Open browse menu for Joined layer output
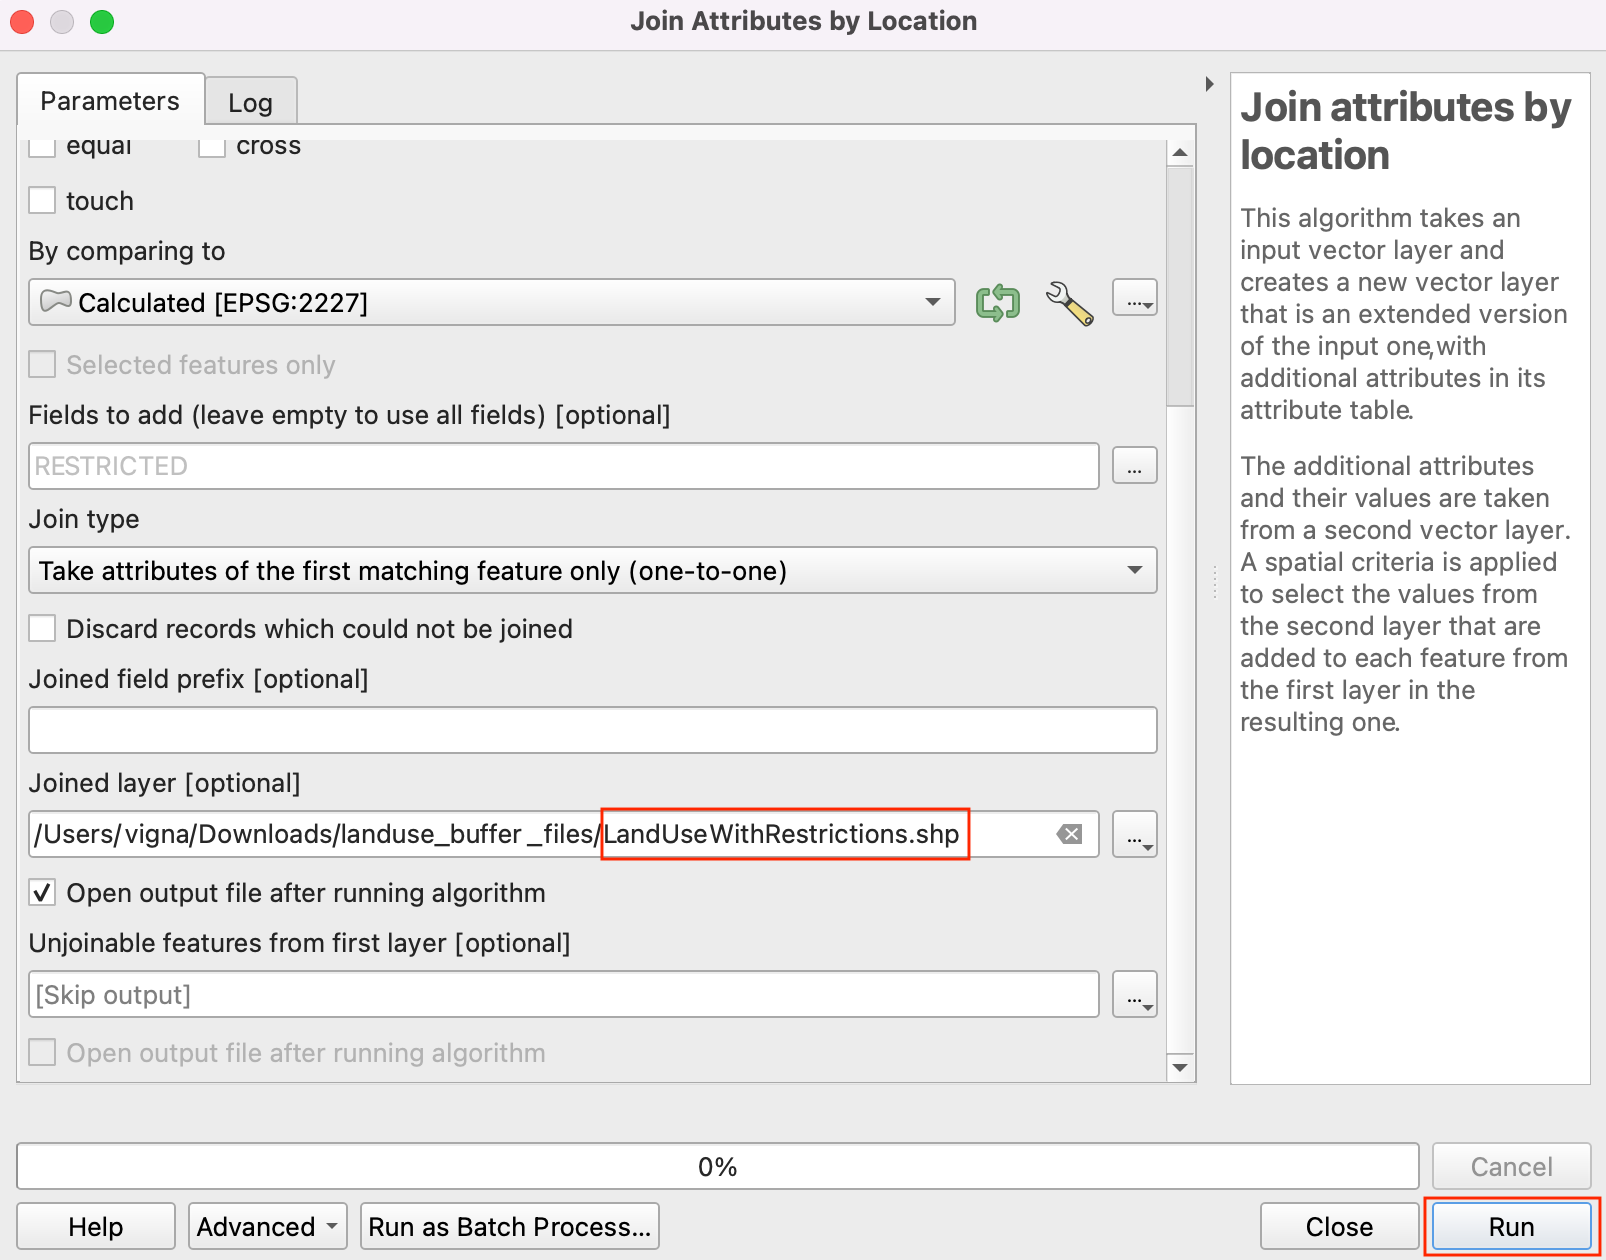Screen dimensions: 1606x1260 click(1134, 834)
